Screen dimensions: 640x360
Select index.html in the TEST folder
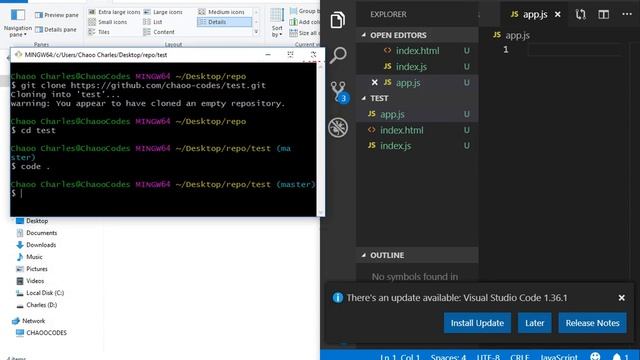tap(417, 130)
